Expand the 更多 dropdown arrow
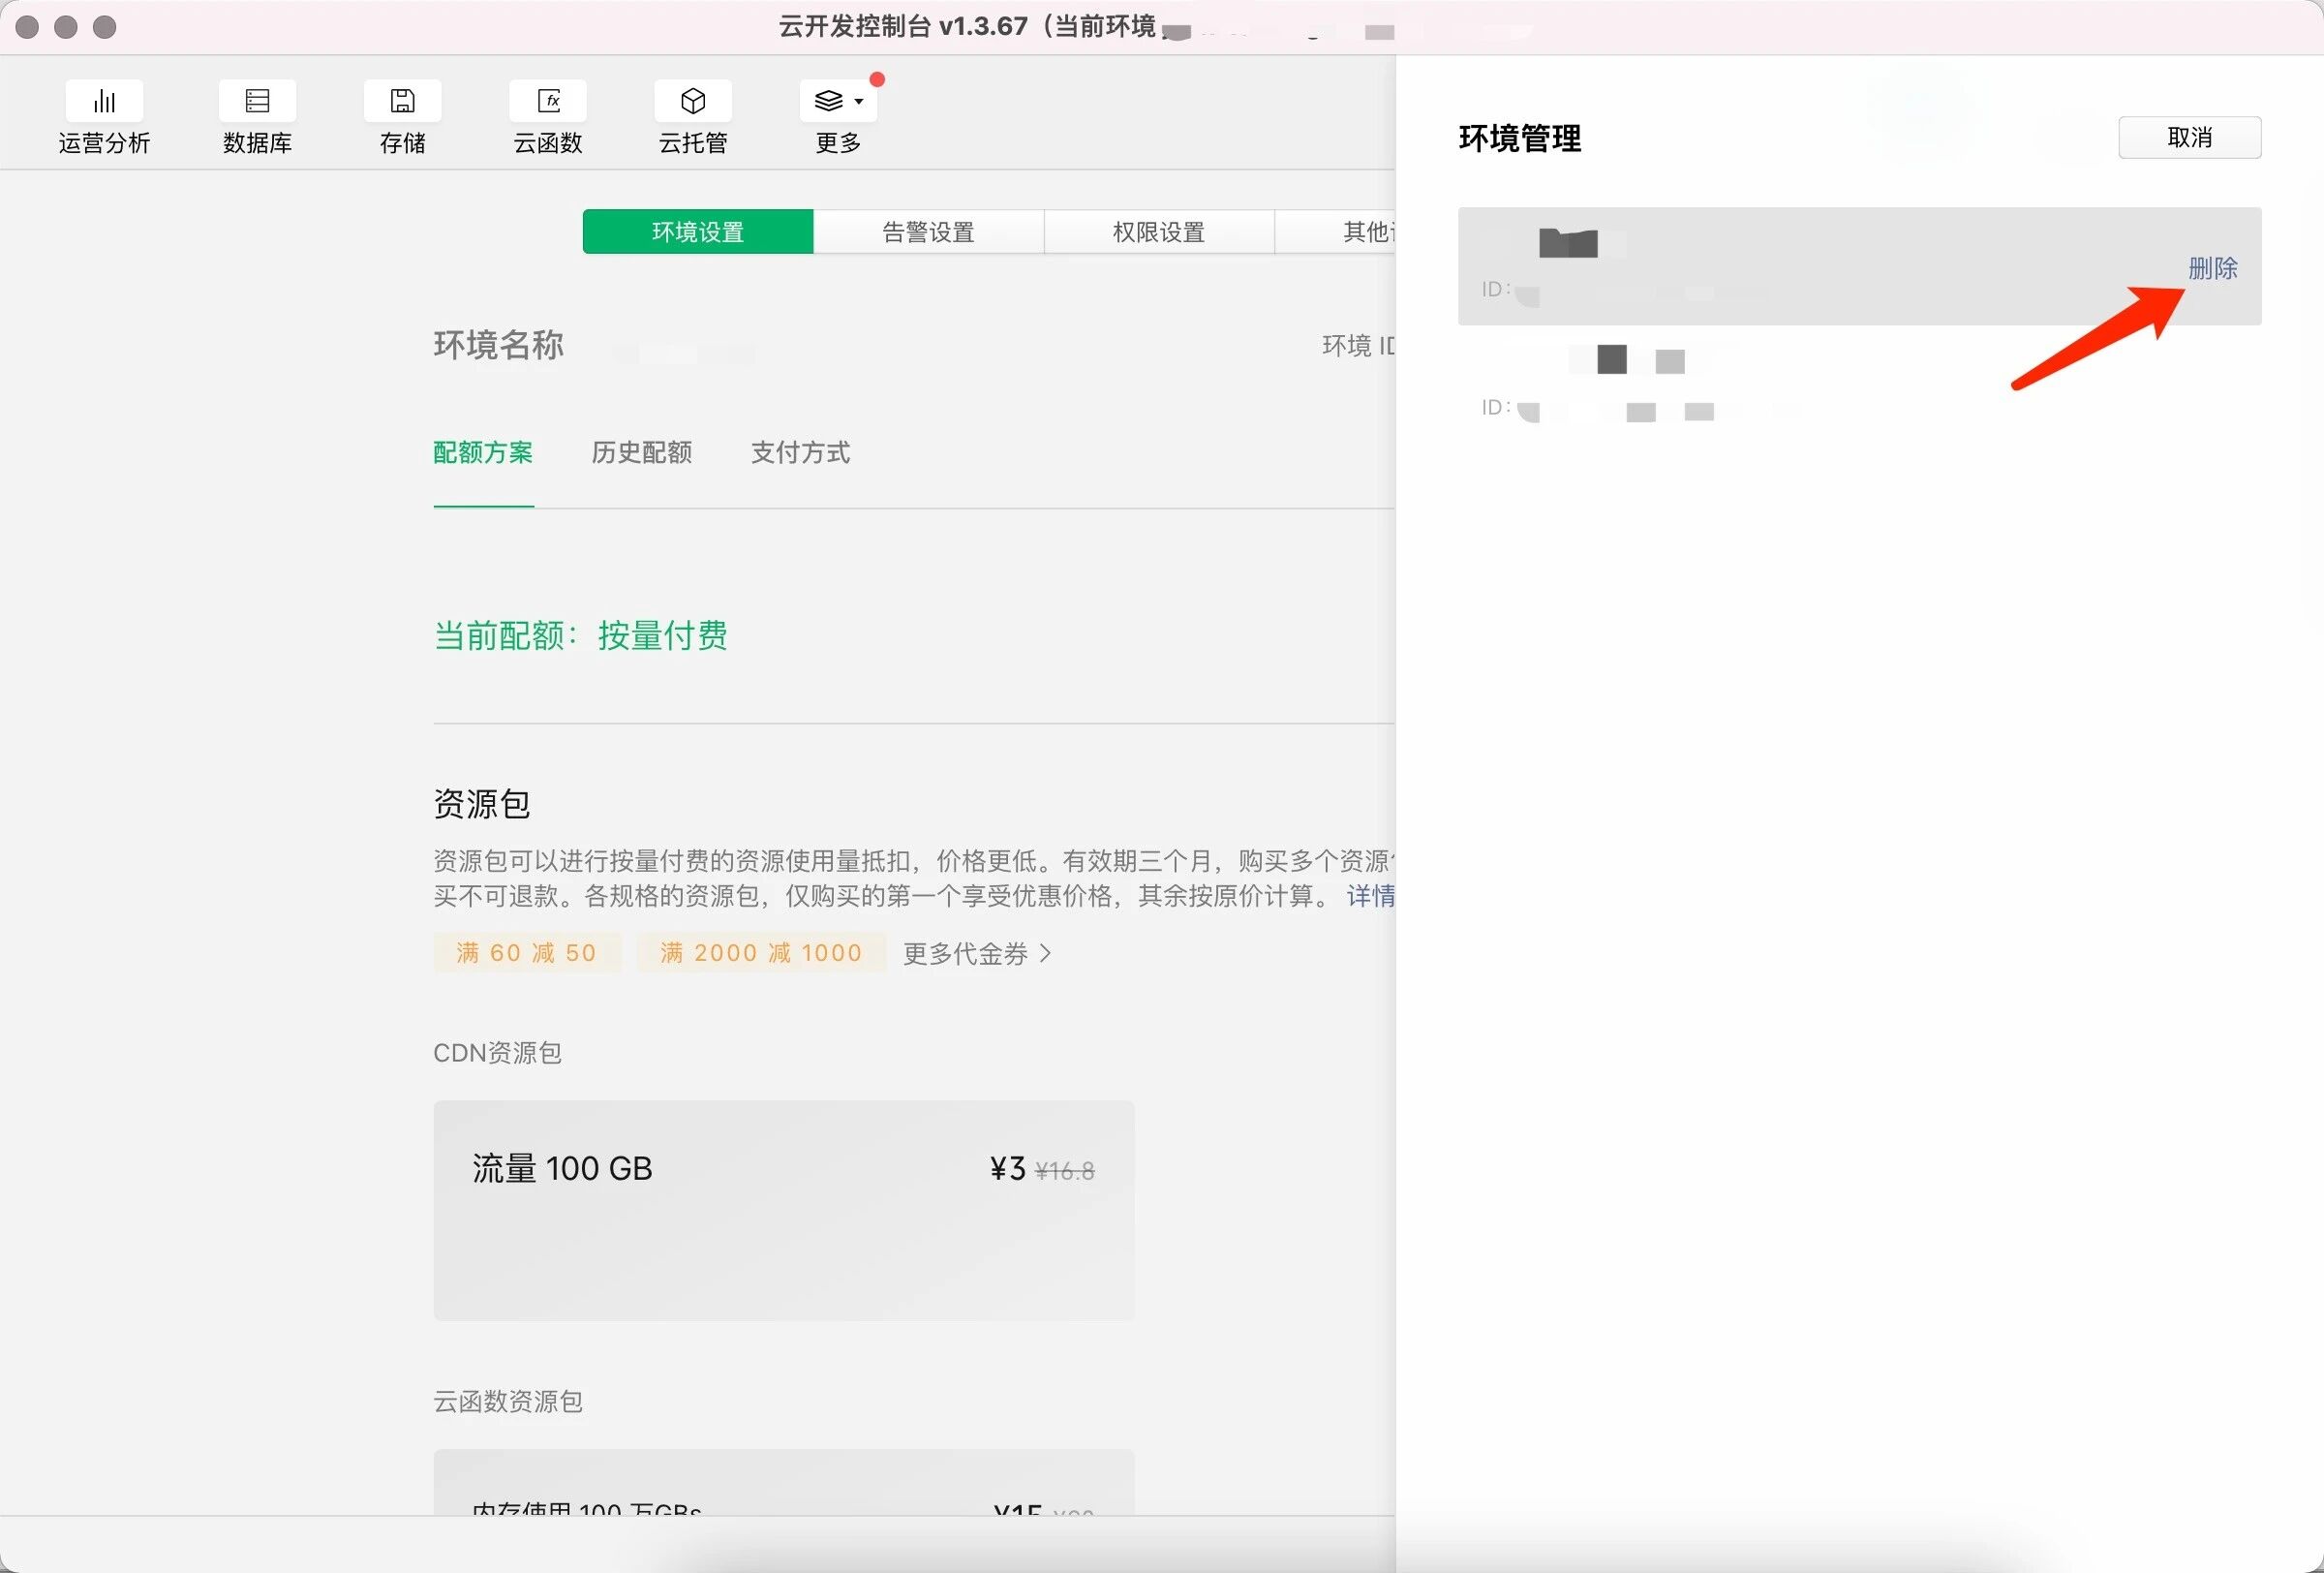The image size is (2324, 1573). pyautogui.click(x=859, y=101)
